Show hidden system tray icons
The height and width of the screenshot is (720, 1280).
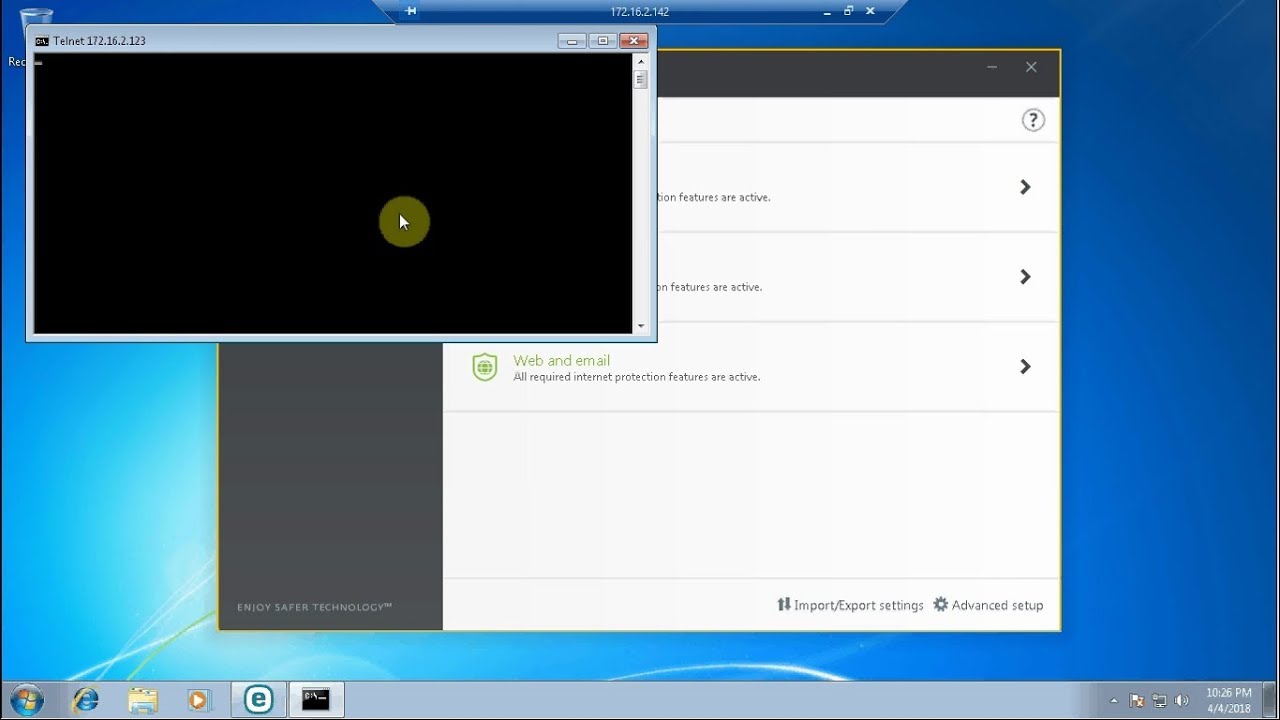1114,700
